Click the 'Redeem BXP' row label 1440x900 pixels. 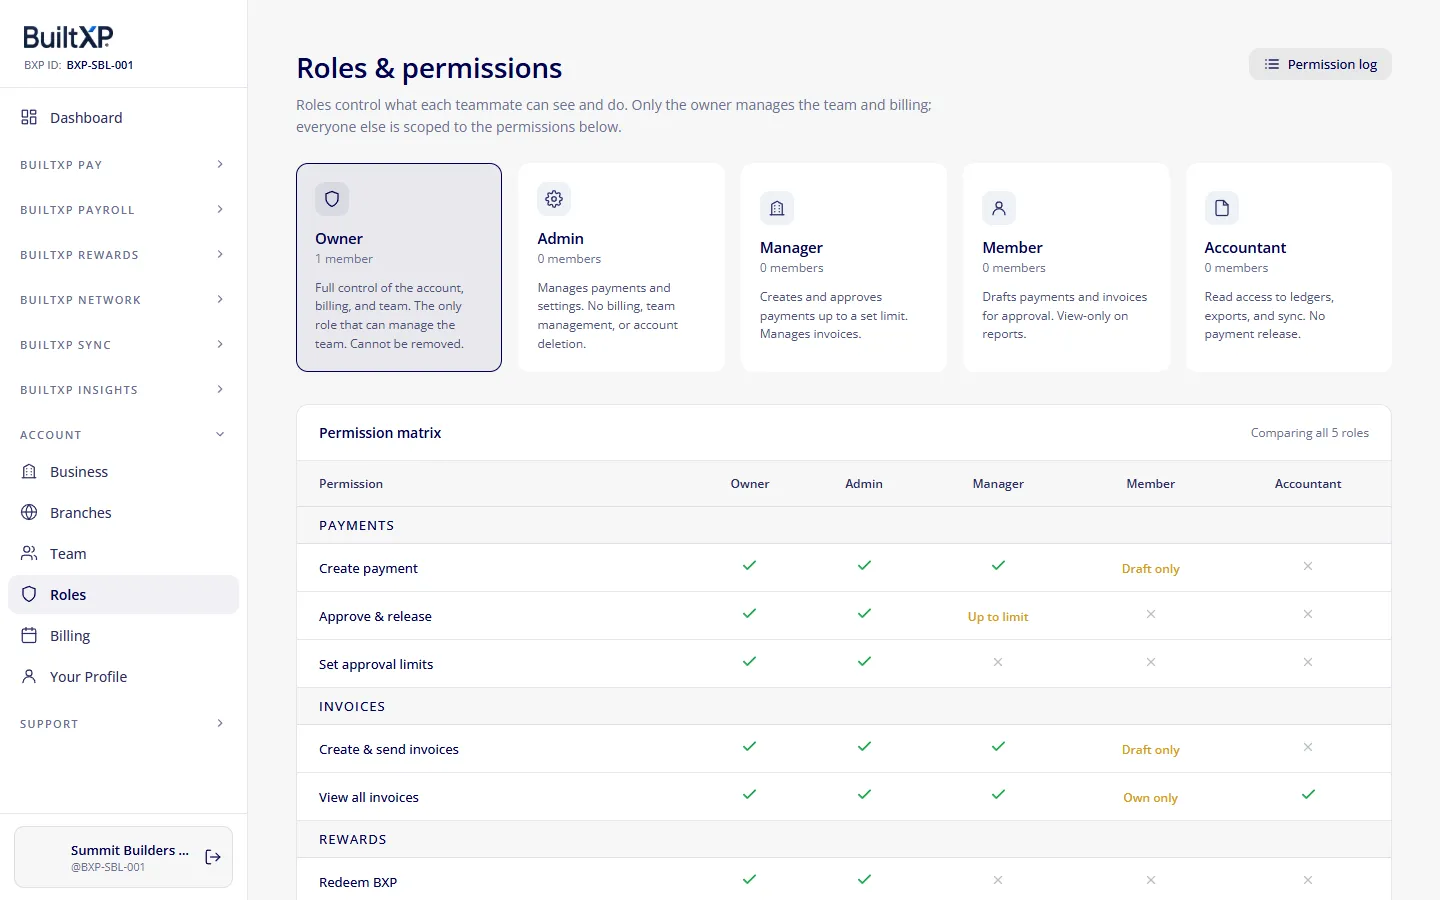[x=358, y=882]
